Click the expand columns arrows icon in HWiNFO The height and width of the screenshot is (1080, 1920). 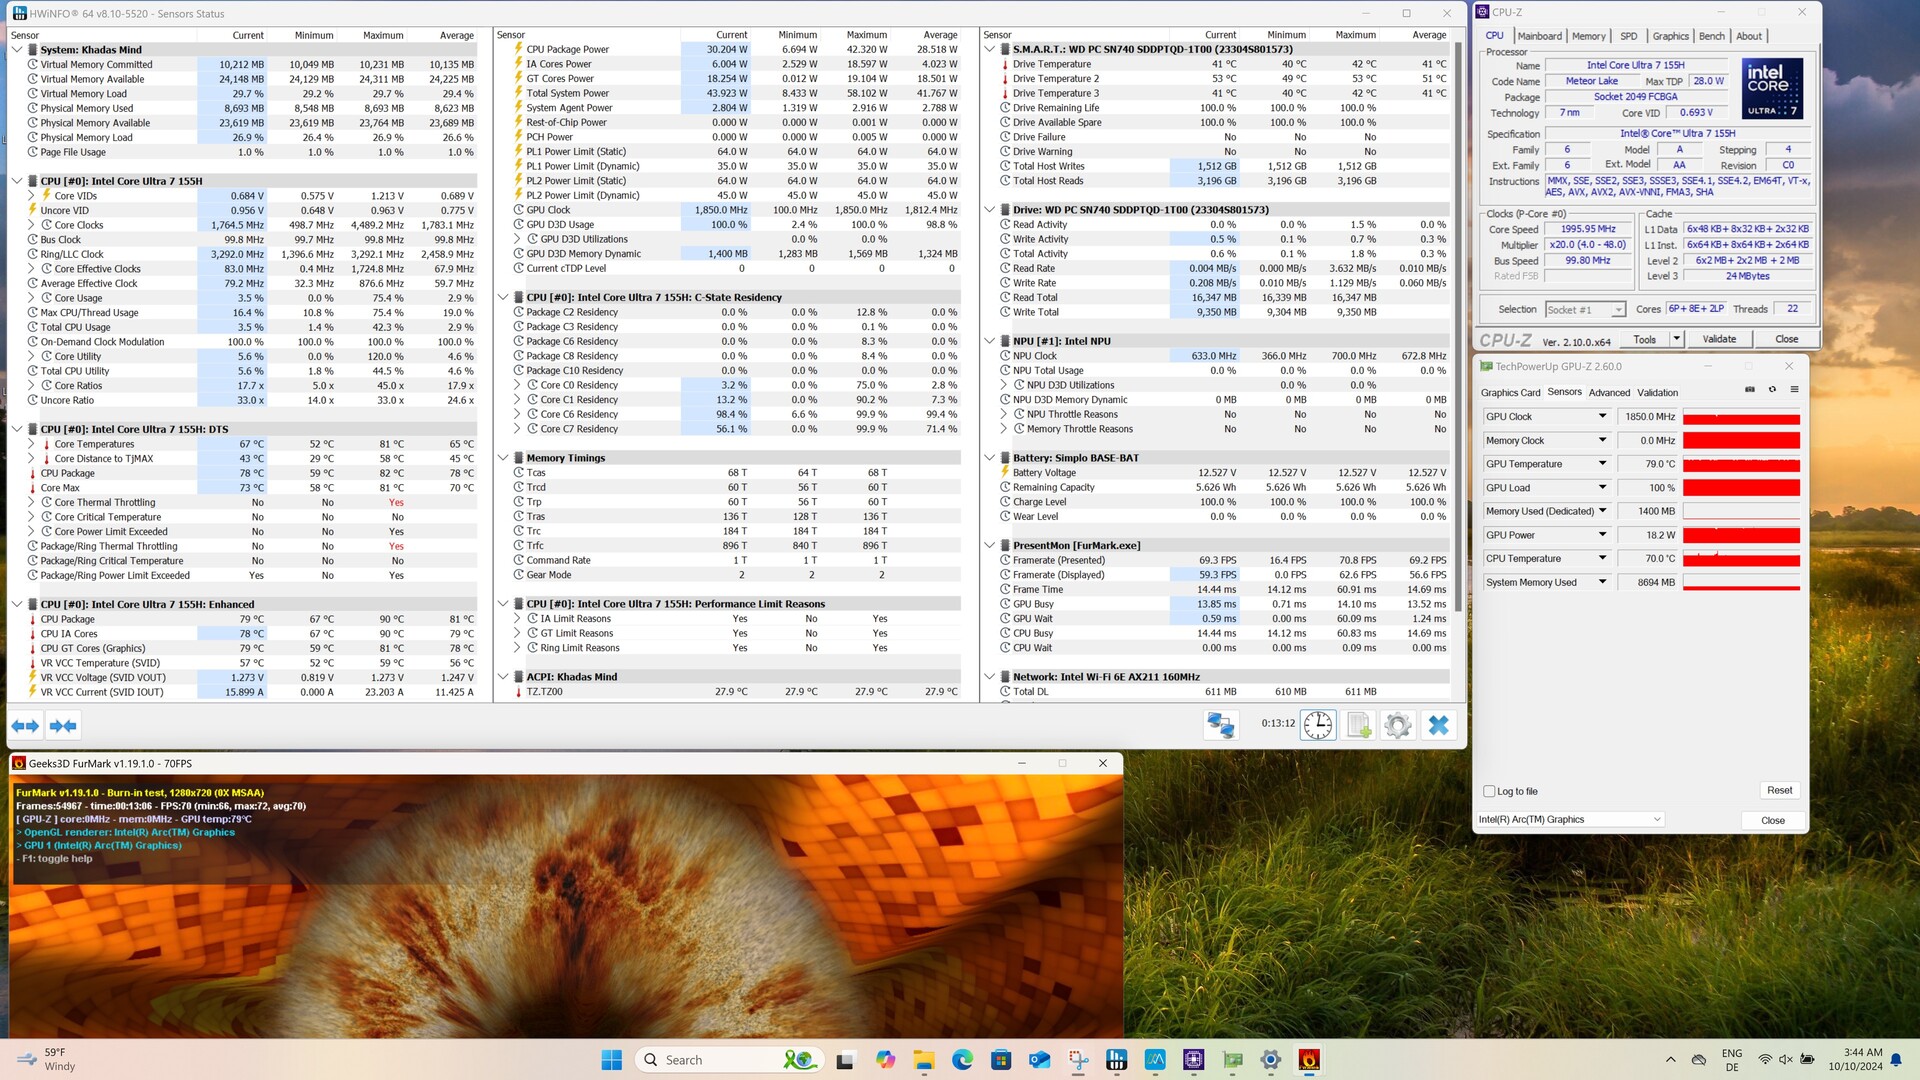tap(25, 726)
